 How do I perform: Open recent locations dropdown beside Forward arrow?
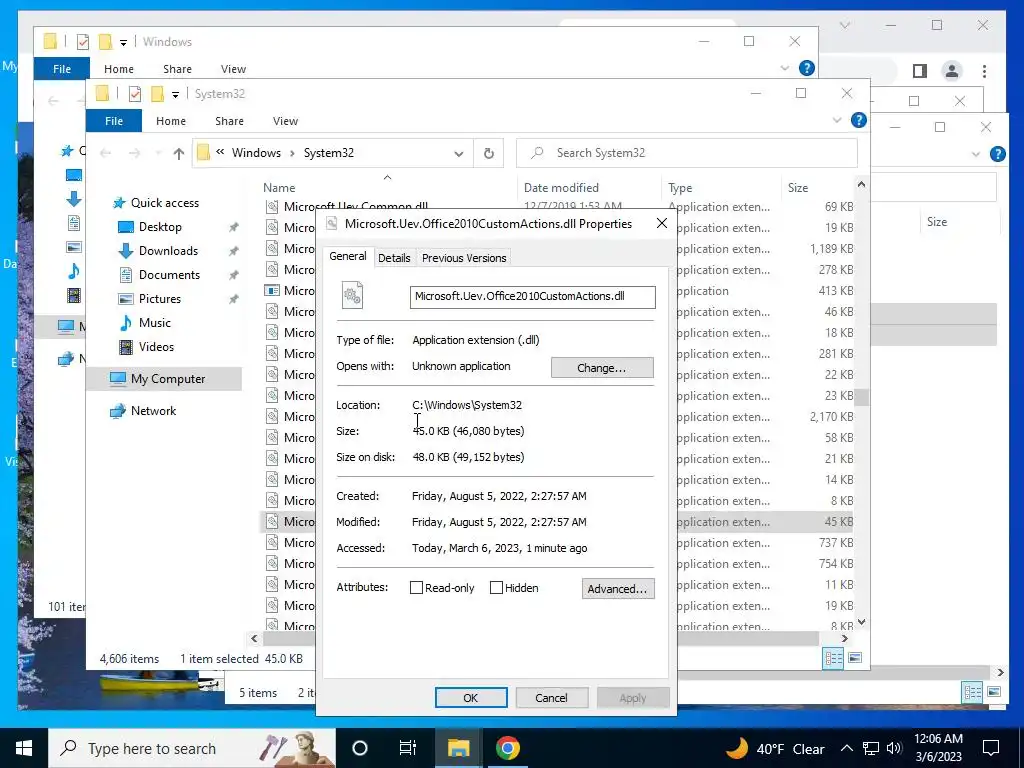click(x=157, y=153)
